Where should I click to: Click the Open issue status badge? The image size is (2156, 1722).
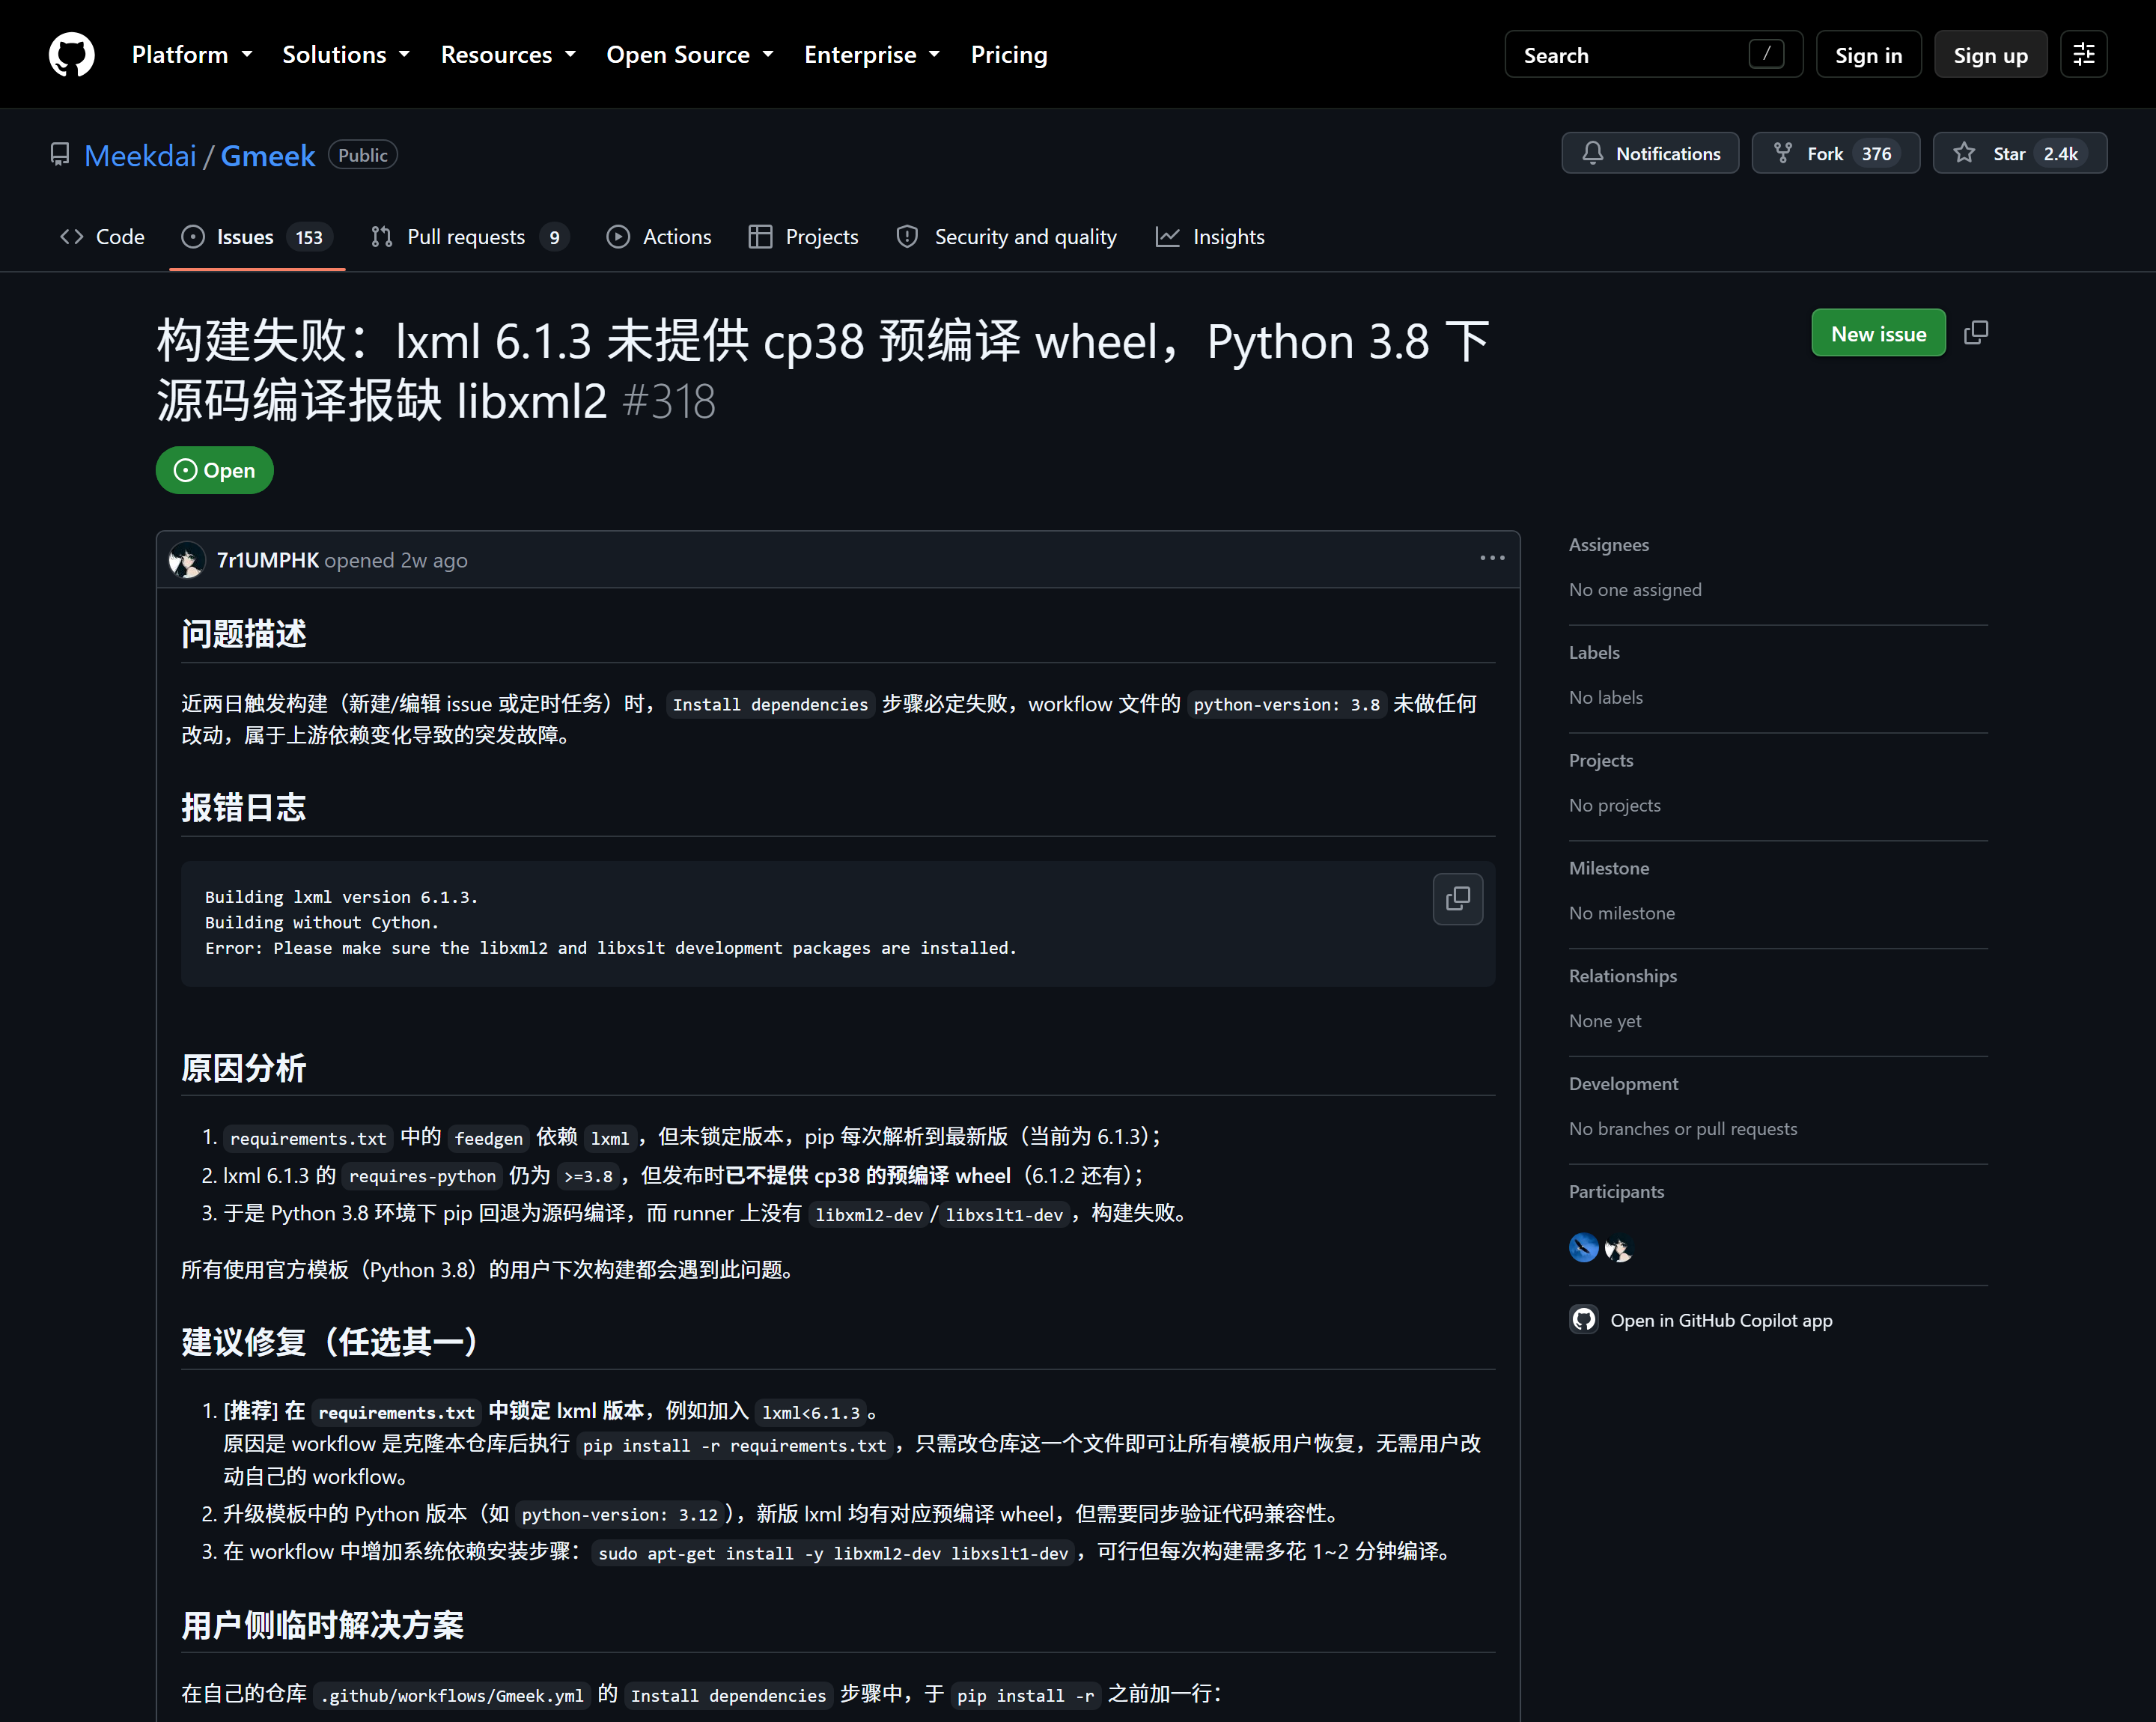coord(214,470)
